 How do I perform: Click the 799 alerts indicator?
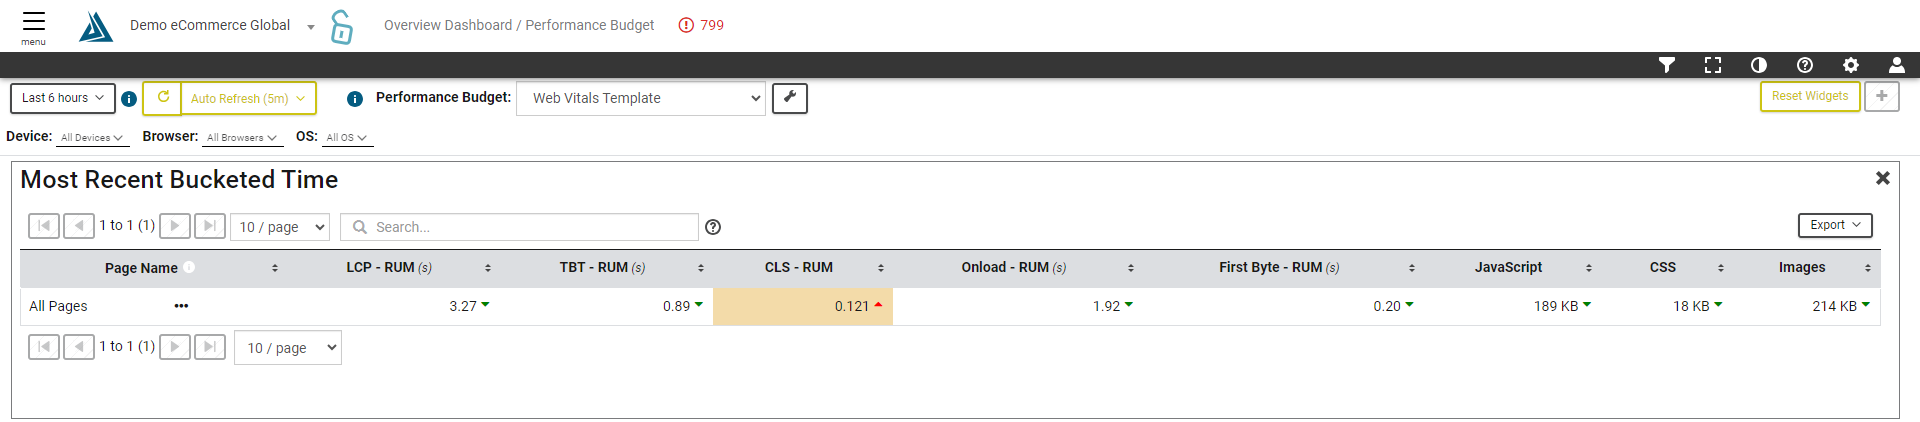click(701, 25)
